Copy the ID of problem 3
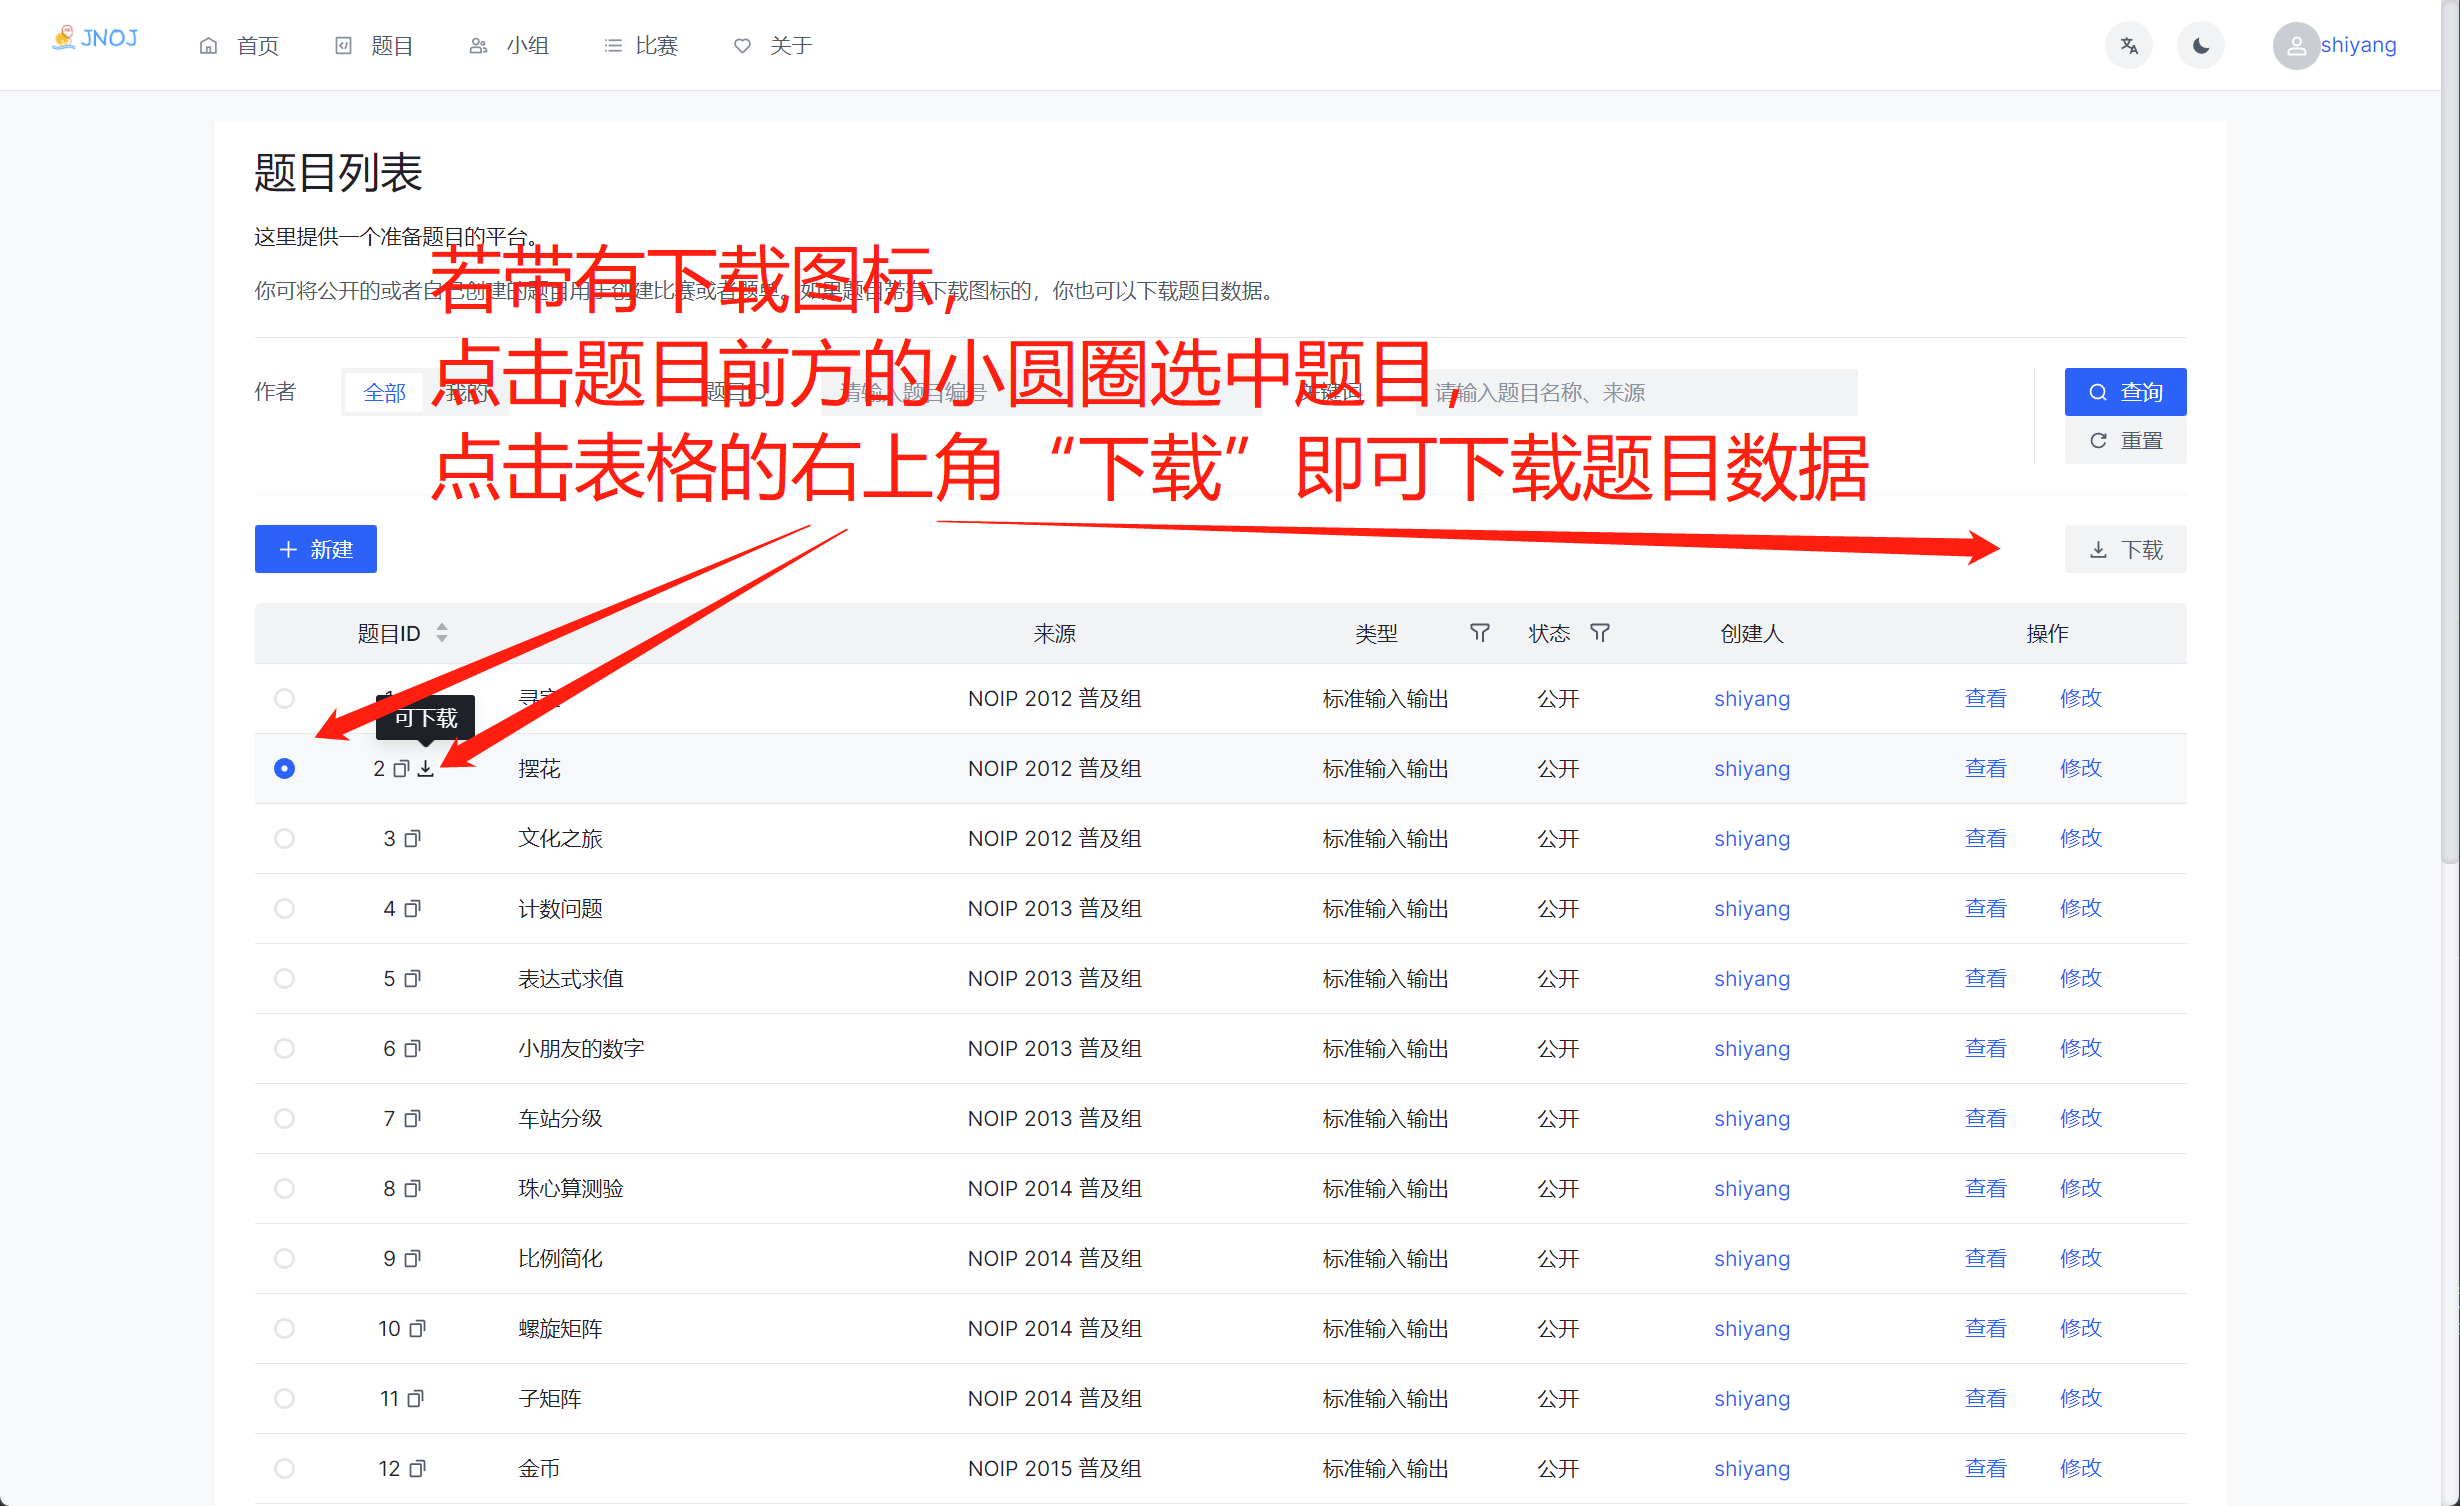This screenshot has height=1506, width=2460. (x=412, y=839)
